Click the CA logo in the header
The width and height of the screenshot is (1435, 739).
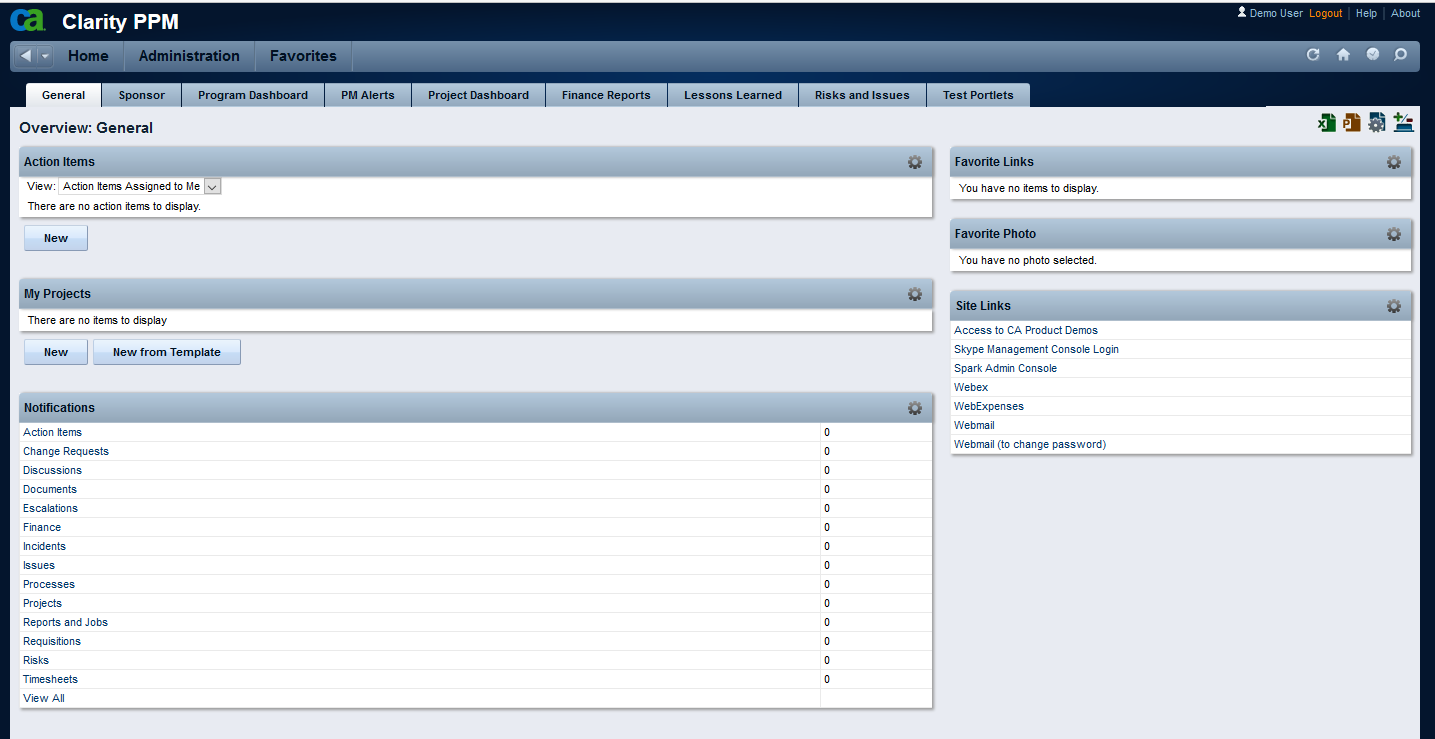pos(28,20)
